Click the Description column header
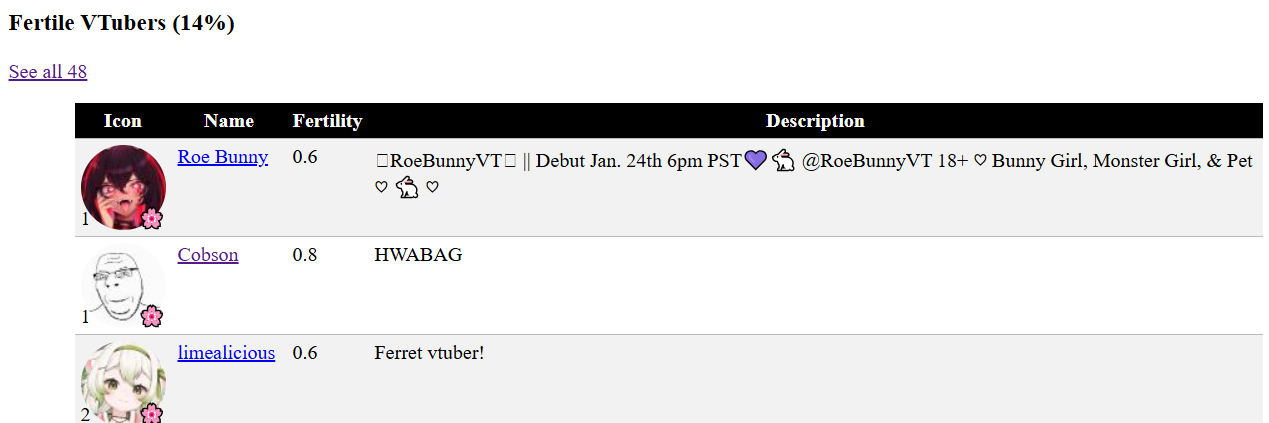This screenshot has height=423, width=1269. coord(815,121)
